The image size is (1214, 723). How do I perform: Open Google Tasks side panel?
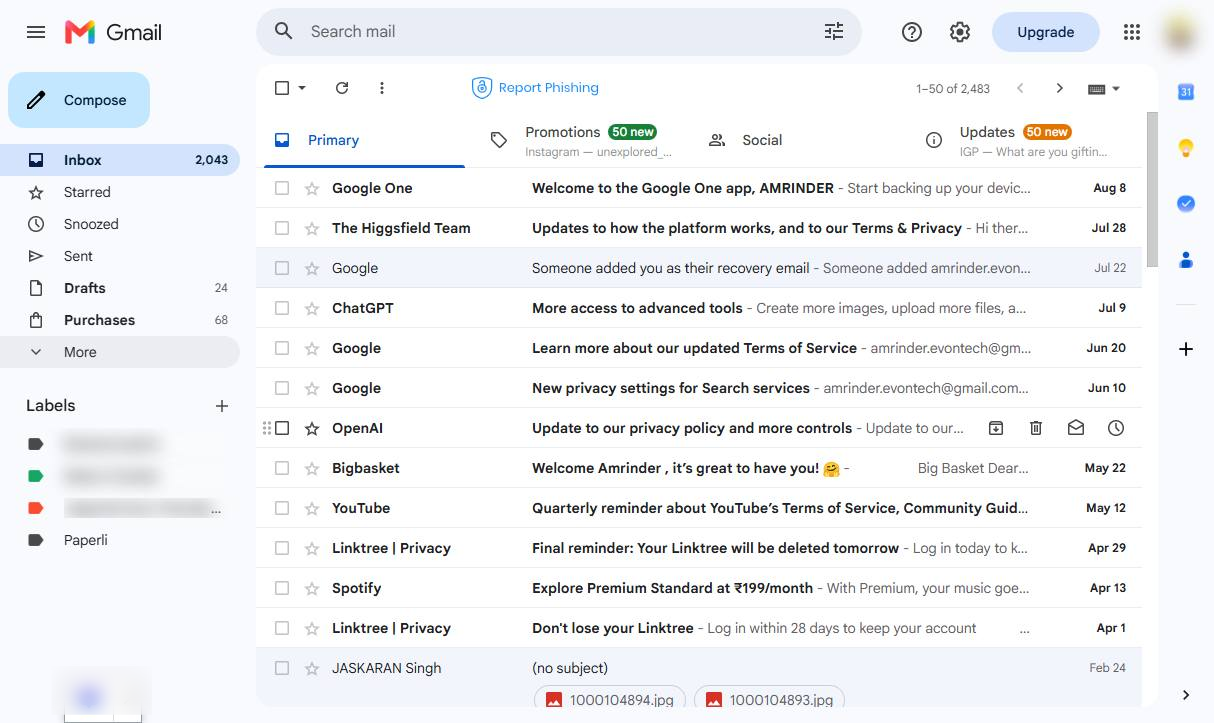click(1186, 204)
